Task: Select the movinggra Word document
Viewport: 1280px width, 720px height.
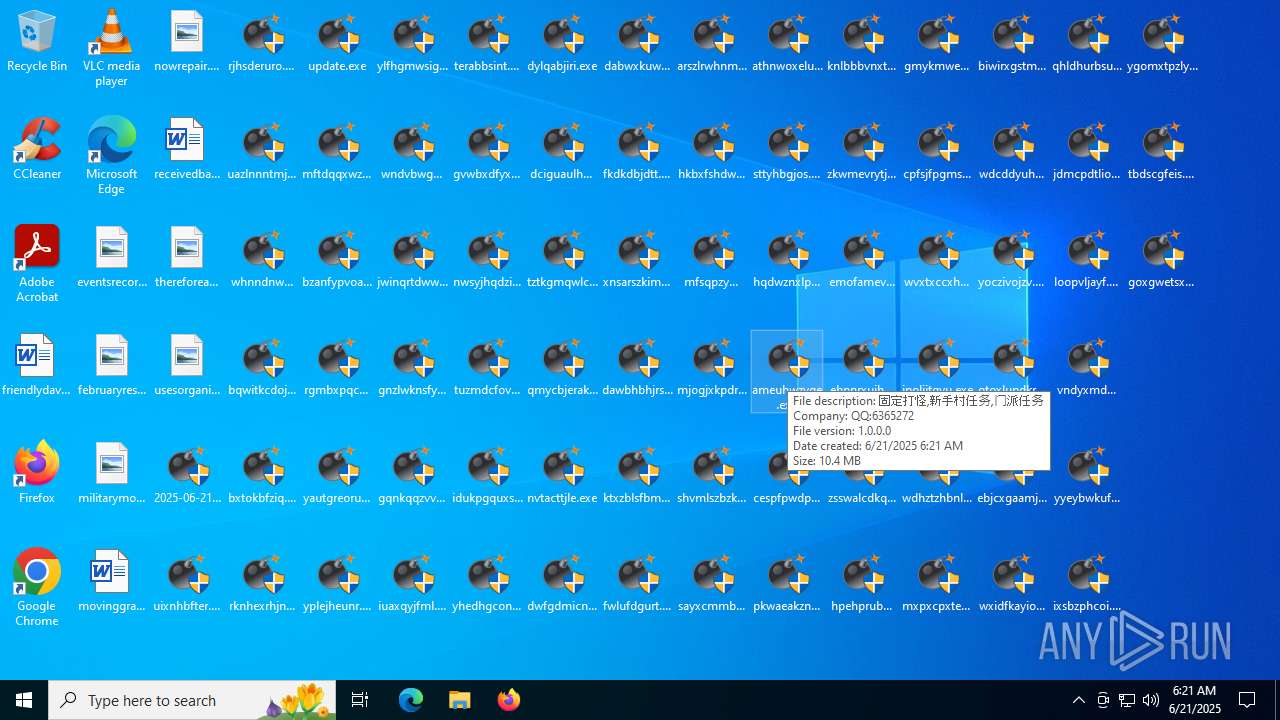Action: (111, 581)
